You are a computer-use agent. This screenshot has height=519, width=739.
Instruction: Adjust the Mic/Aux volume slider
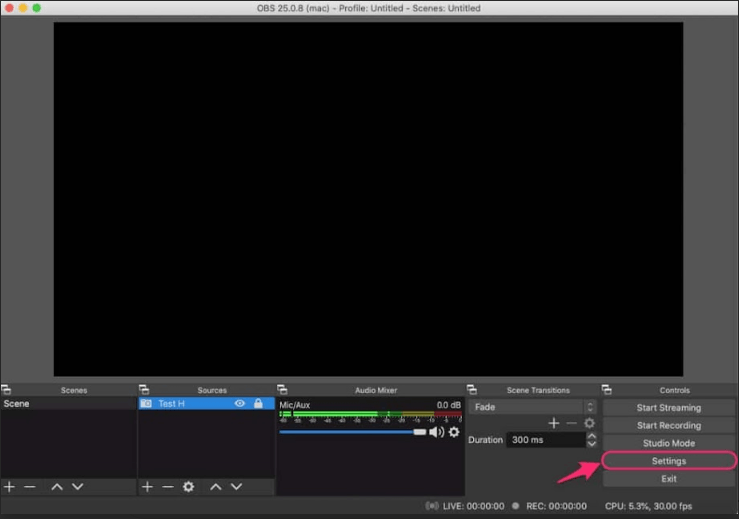coord(353,432)
